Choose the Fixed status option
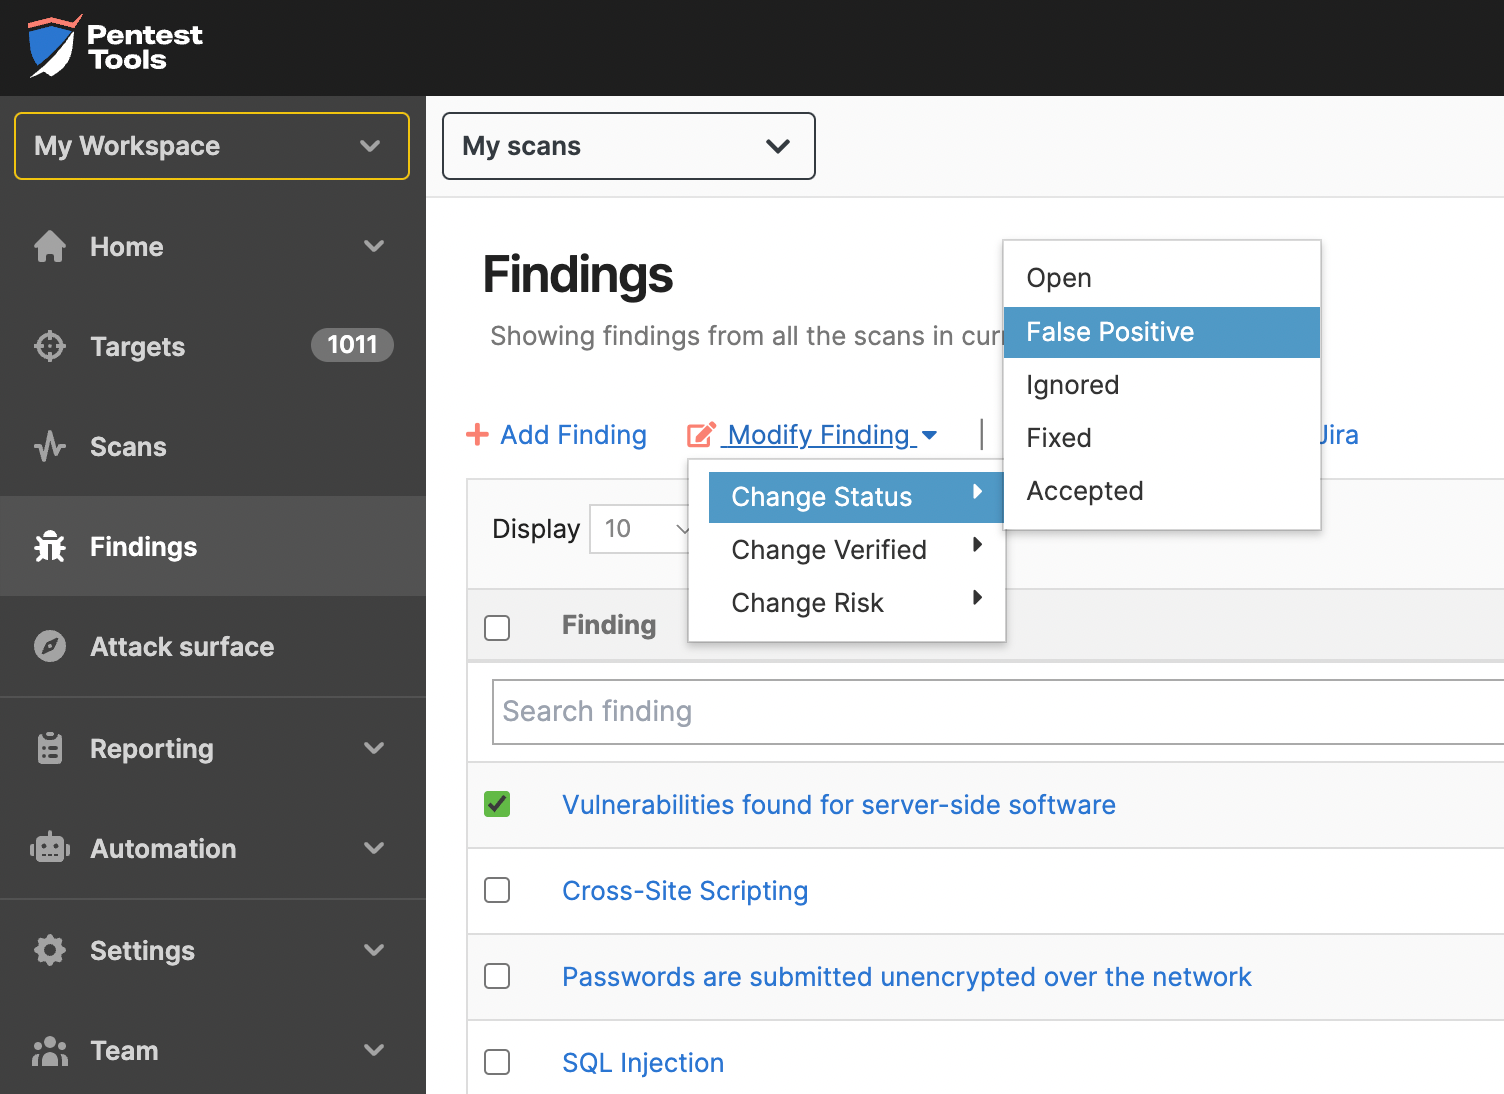 coord(1059,438)
